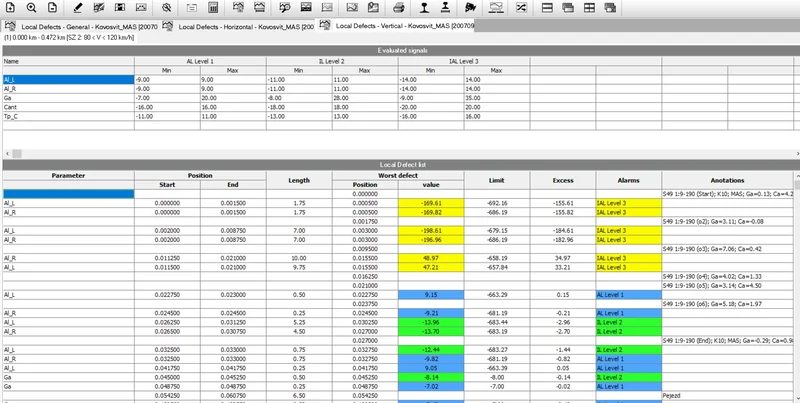The width and height of the screenshot is (800, 403).
Task: Click the Excess column header
Action: [563, 180]
